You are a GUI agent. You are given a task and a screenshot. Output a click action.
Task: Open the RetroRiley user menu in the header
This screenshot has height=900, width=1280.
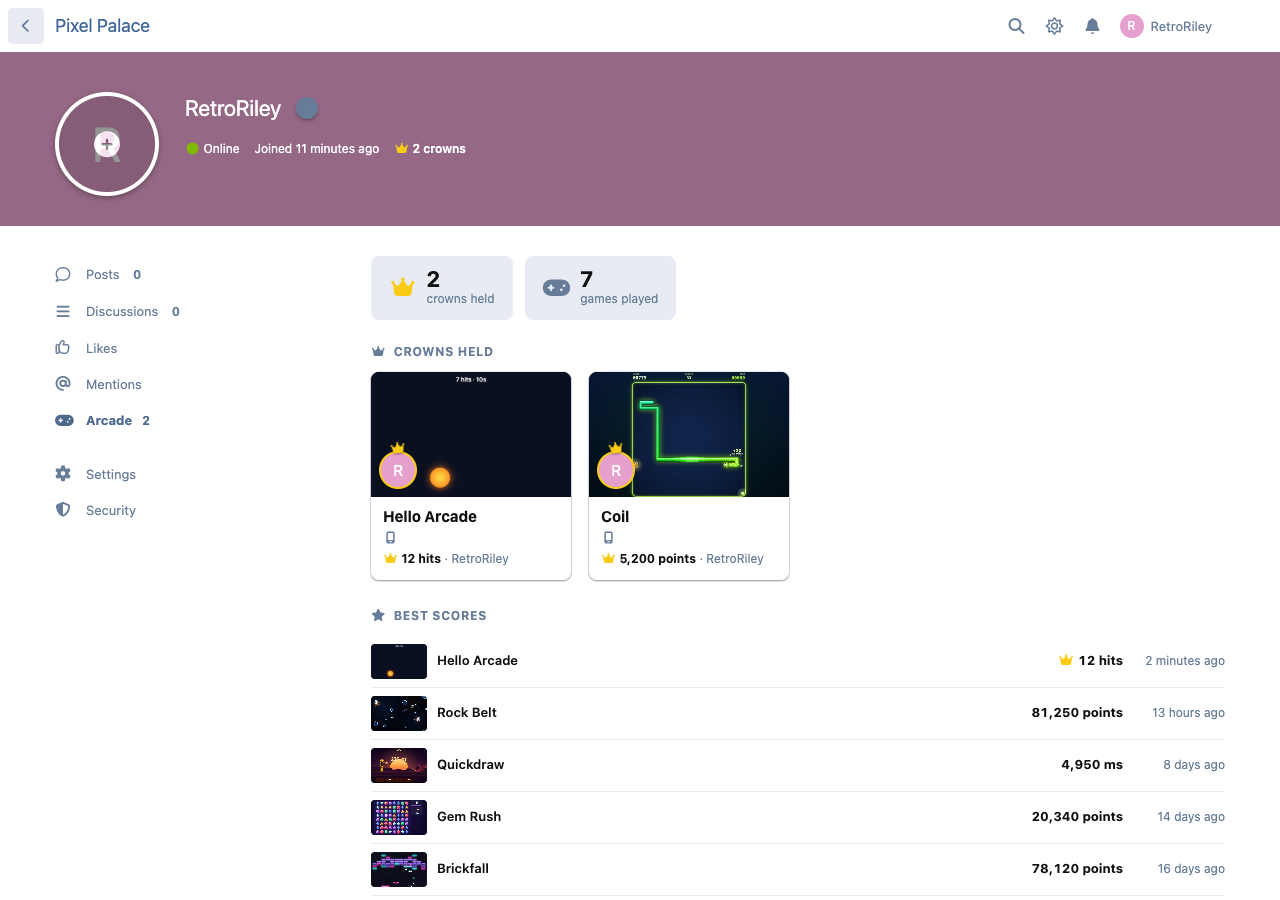1166,26
